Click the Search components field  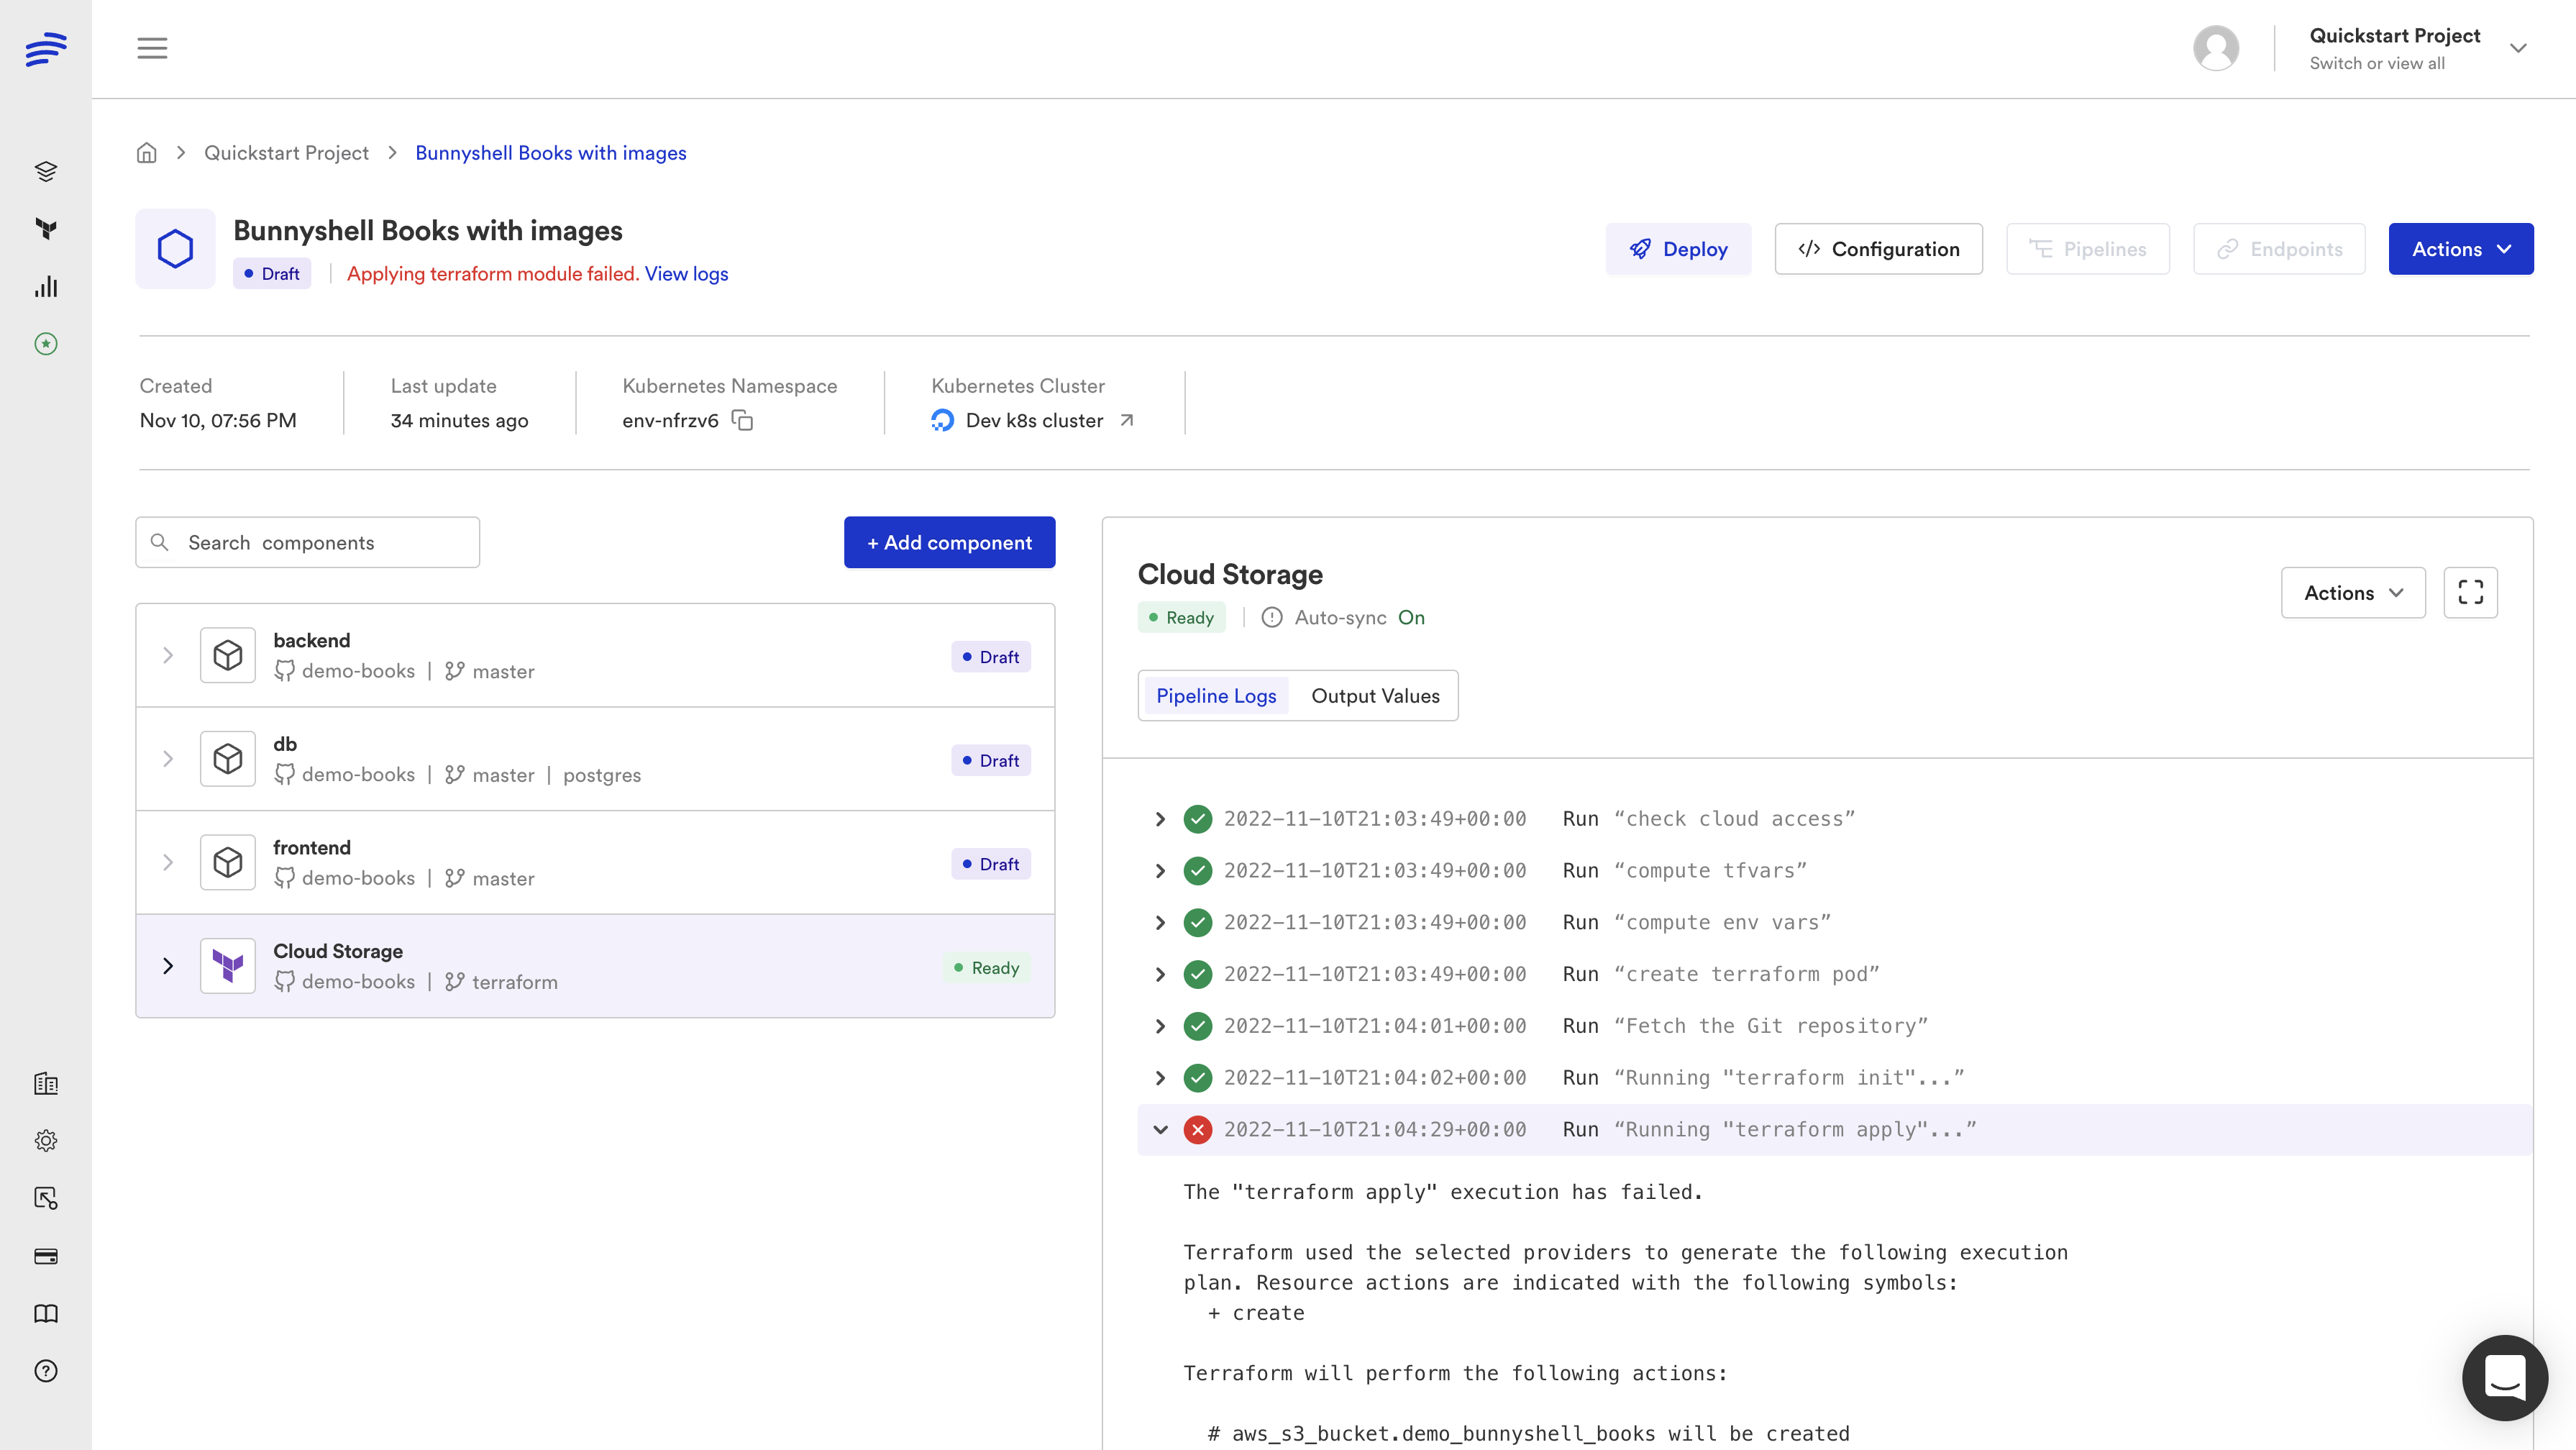[308, 542]
